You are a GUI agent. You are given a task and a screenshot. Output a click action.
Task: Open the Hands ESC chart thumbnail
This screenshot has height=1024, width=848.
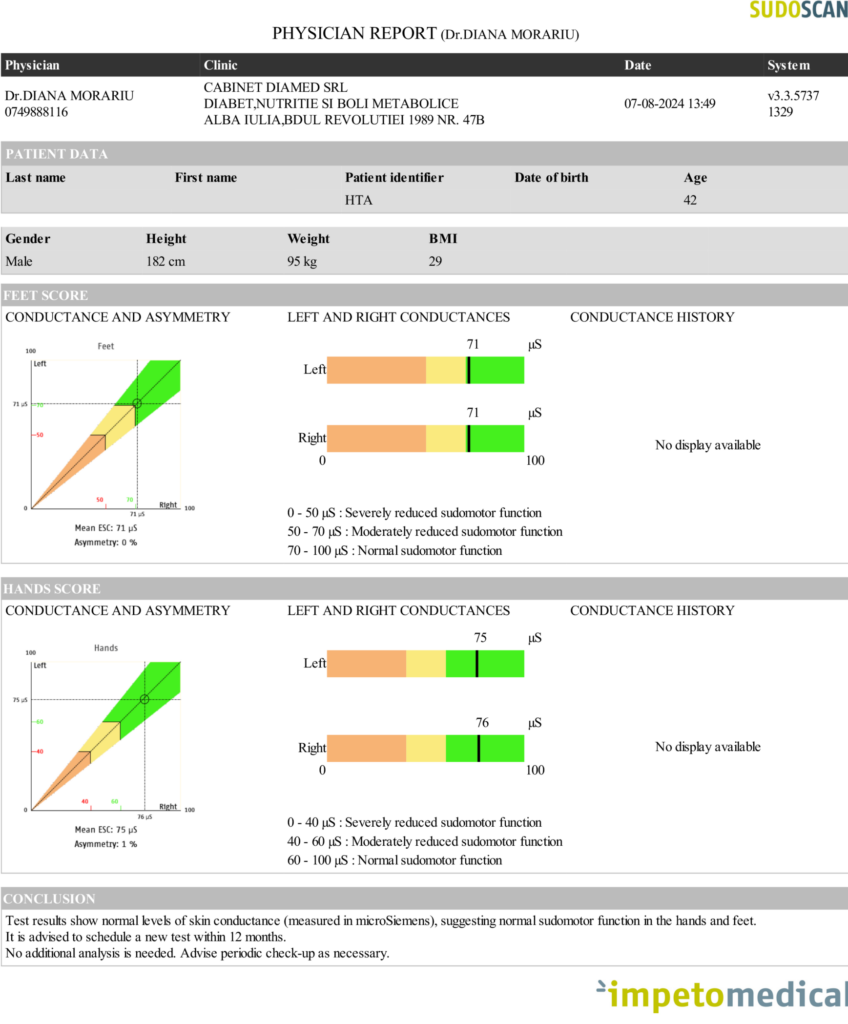coord(101,745)
